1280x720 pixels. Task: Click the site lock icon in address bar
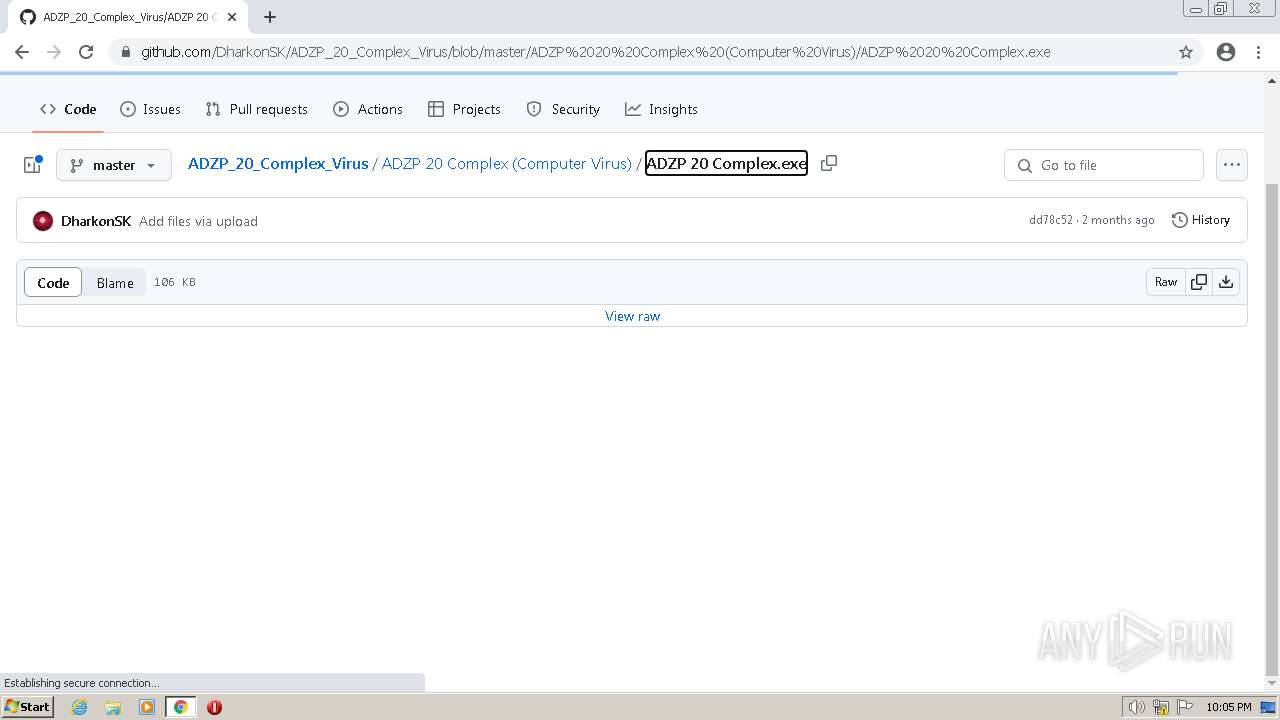click(126, 52)
